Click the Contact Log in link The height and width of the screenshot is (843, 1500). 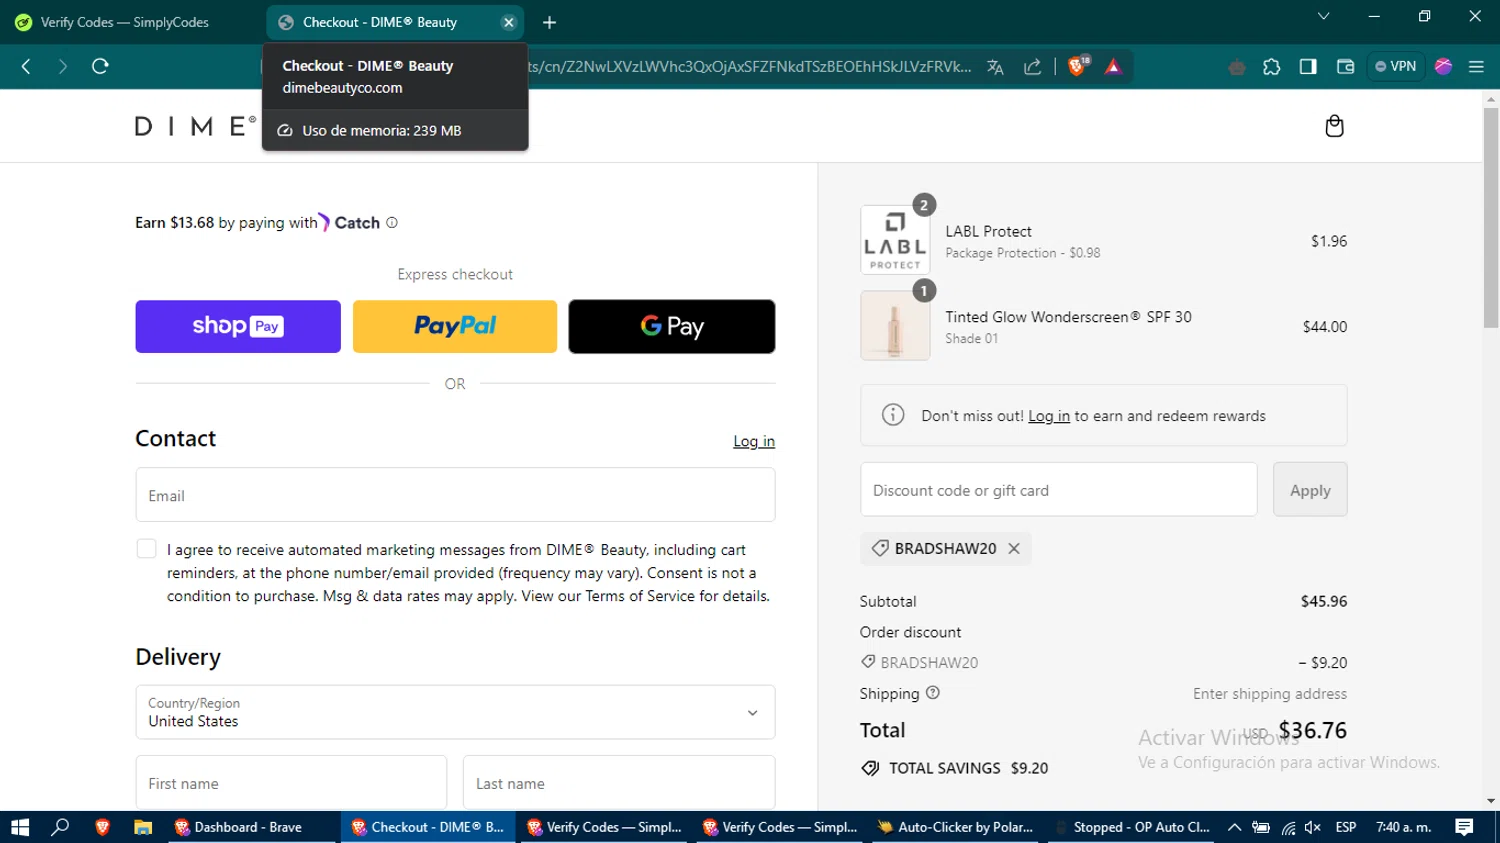coord(754,441)
